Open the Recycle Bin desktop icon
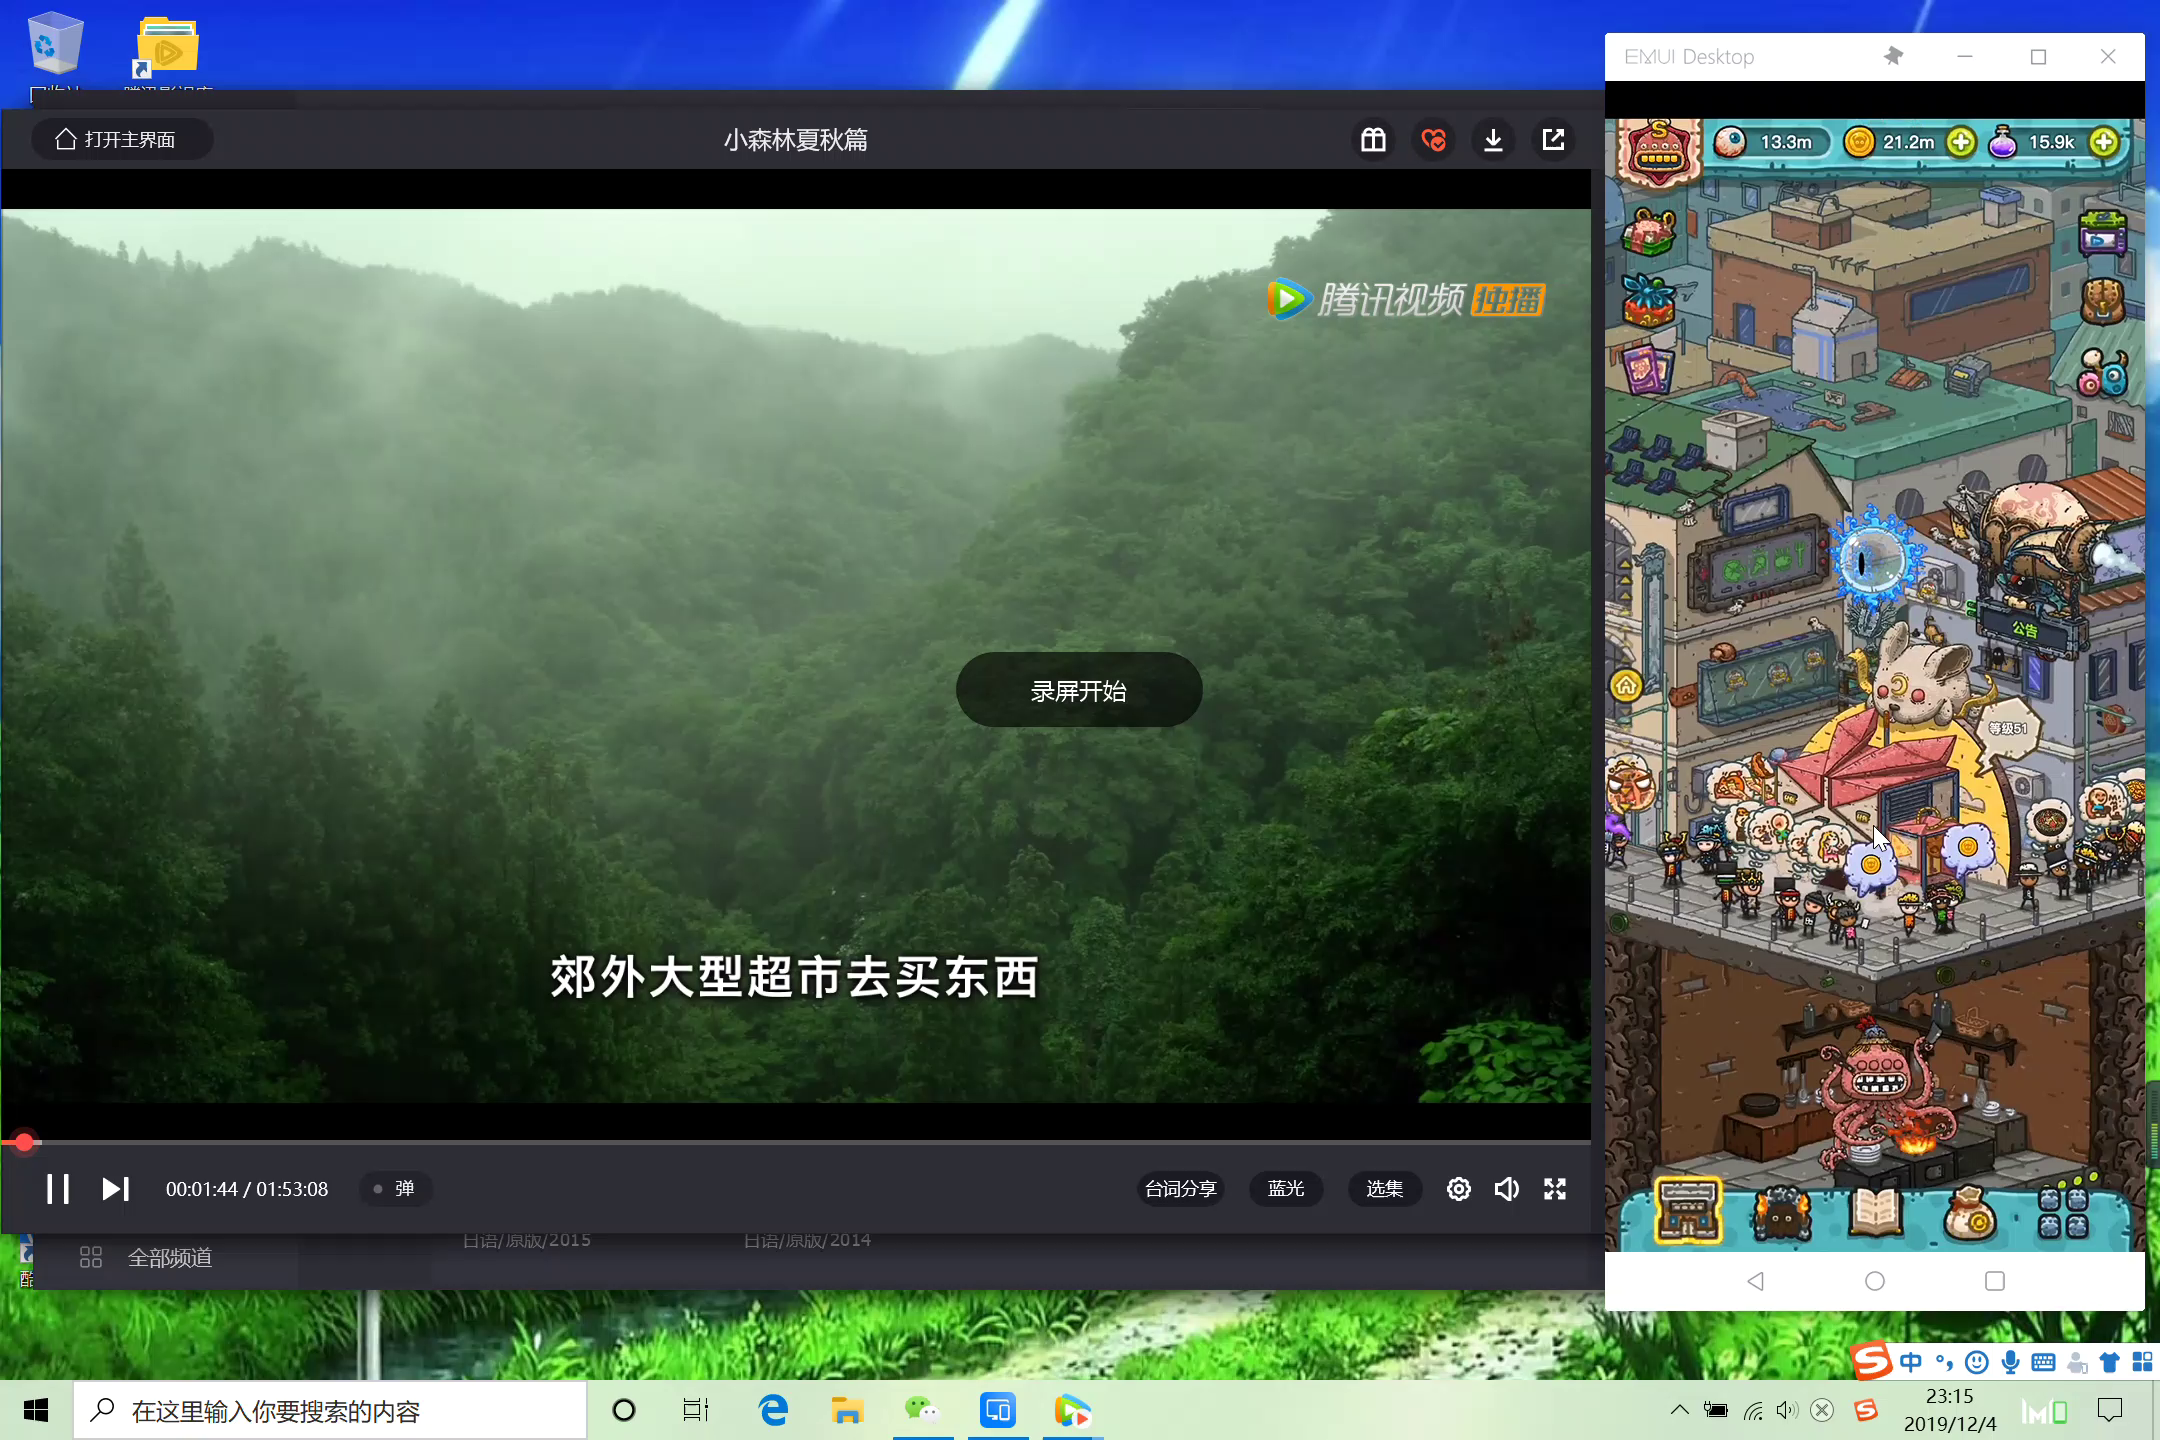The width and height of the screenshot is (2160, 1440). (x=54, y=44)
